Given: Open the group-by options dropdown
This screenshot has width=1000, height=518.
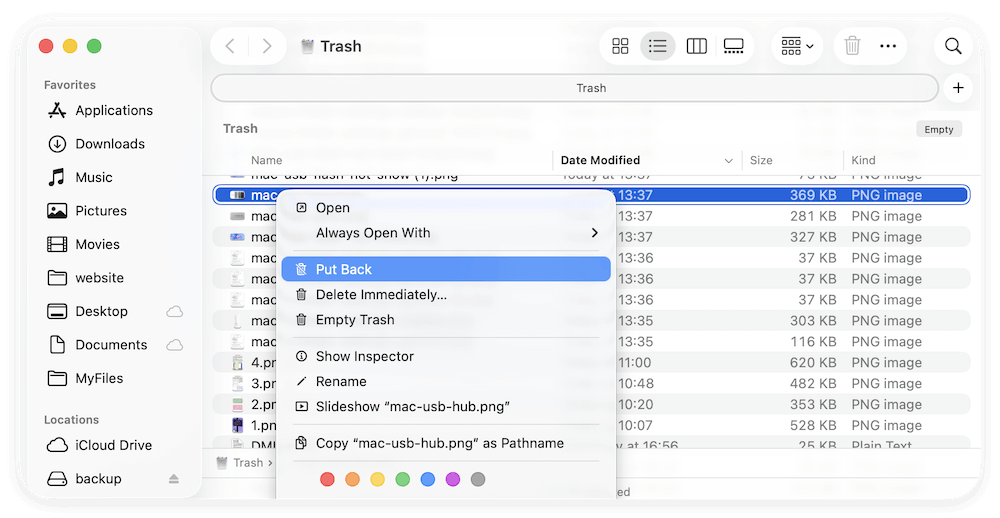Looking at the screenshot, I should 797,46.
